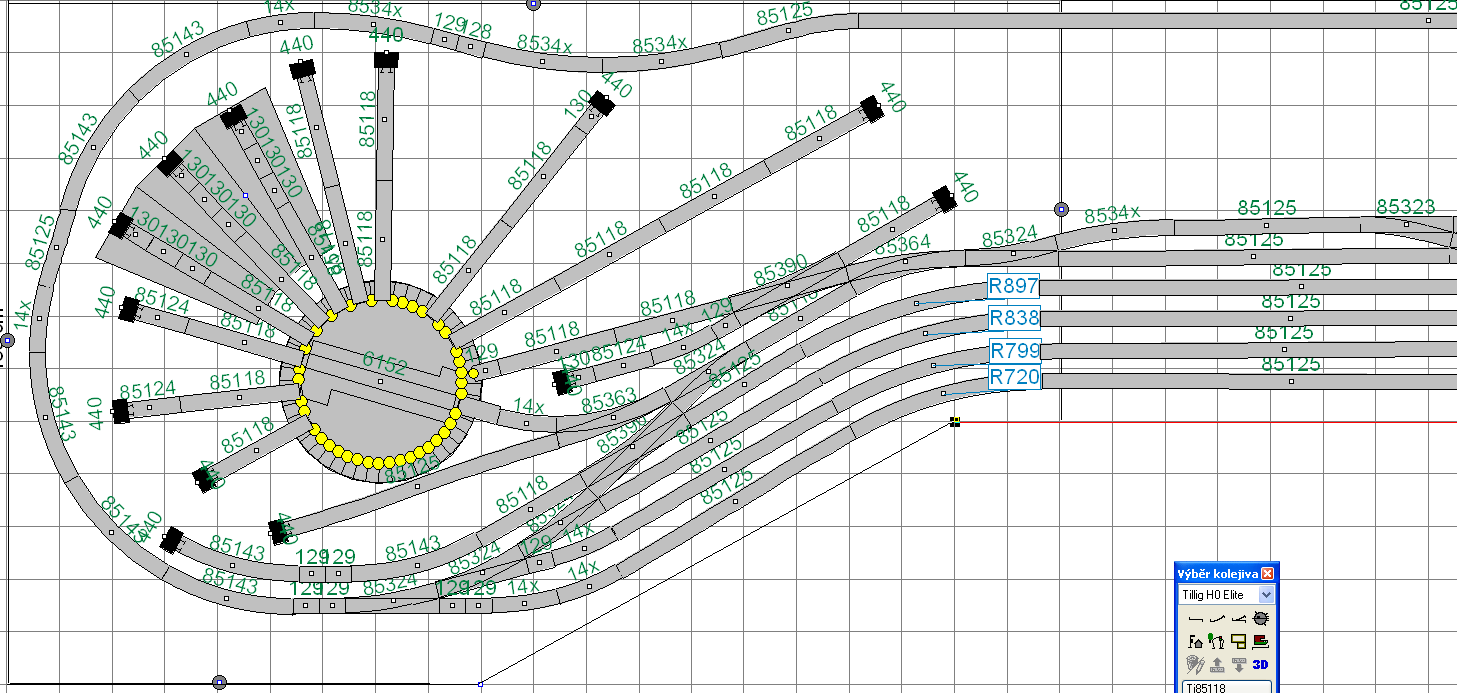
Task: Select the straight track icon
Action: point(1195,619)
